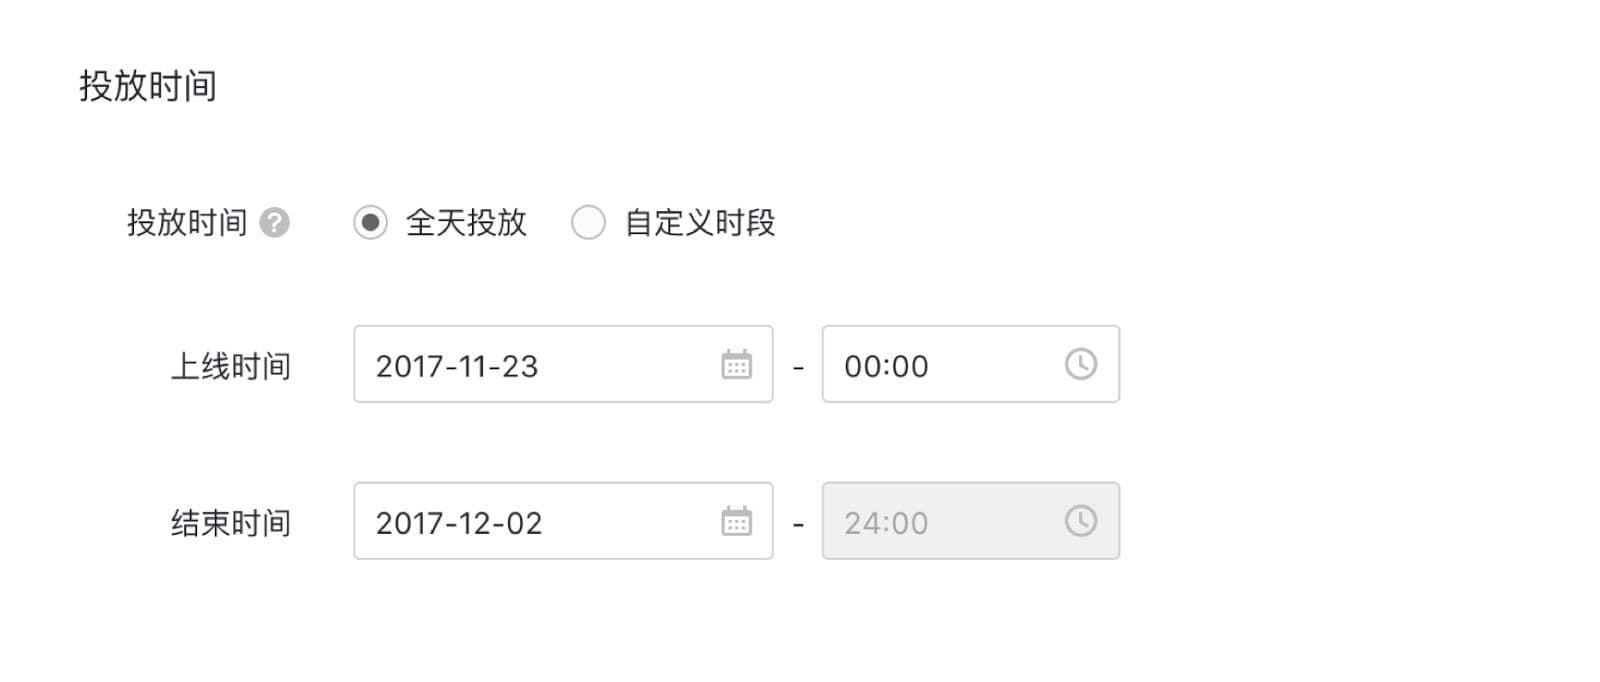The image size is (1600, 682).
Task: Open the help tooltip beside 投放时间
Action: [x=272, y=223]
